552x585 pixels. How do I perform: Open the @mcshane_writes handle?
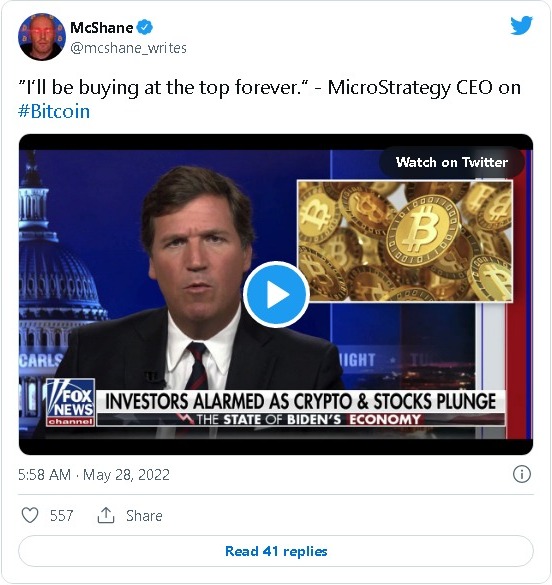tap(128, 48)
